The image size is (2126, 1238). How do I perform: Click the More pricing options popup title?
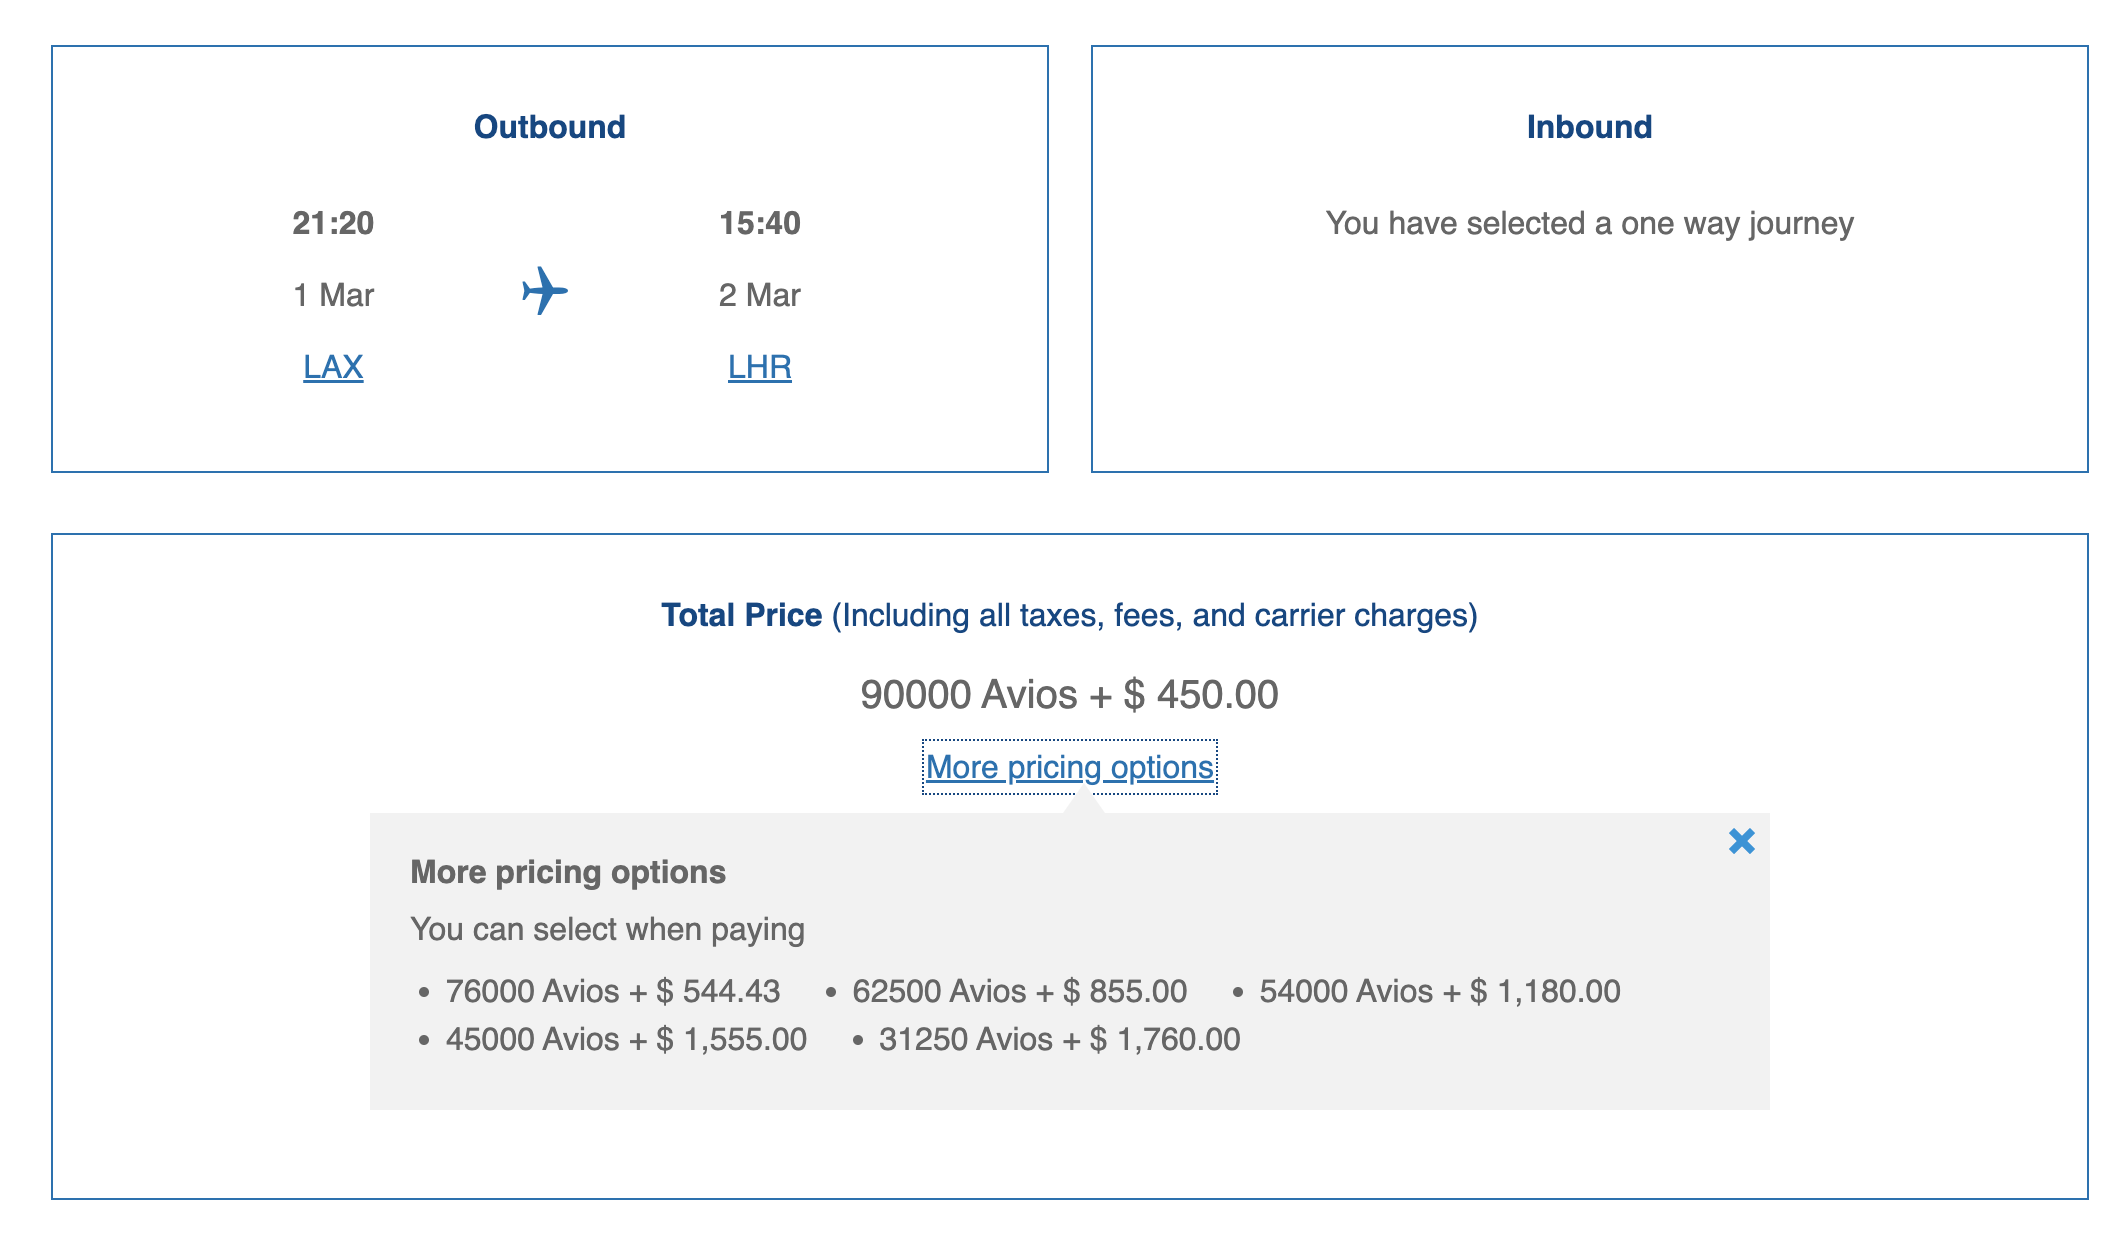[x=568, y=871]
